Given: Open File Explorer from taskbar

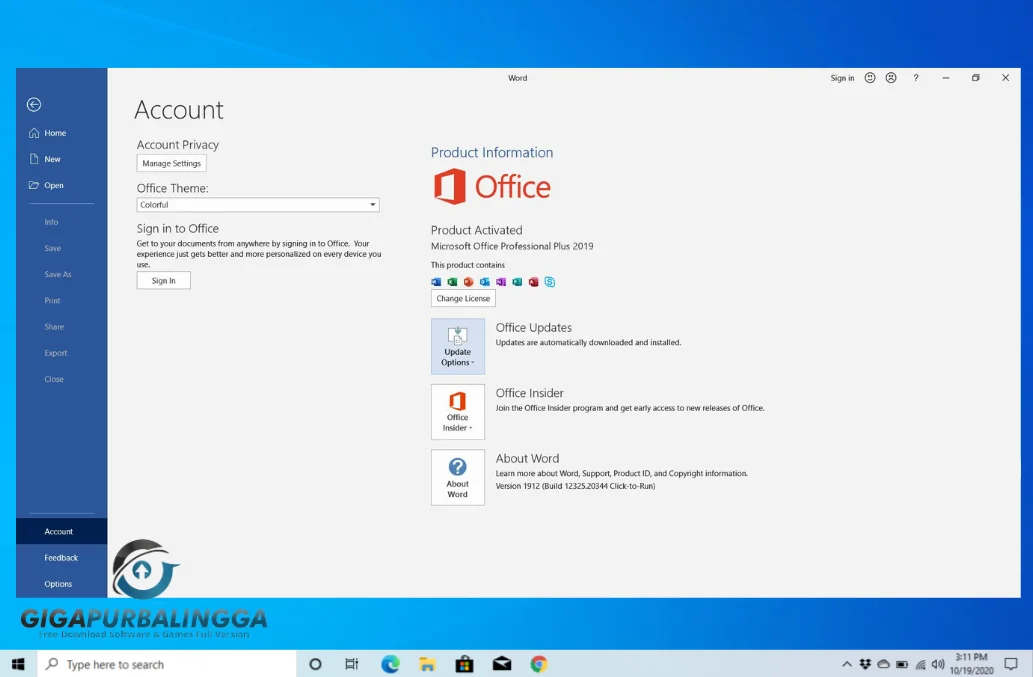Looking at the screenshot, I should click(427, 664).
